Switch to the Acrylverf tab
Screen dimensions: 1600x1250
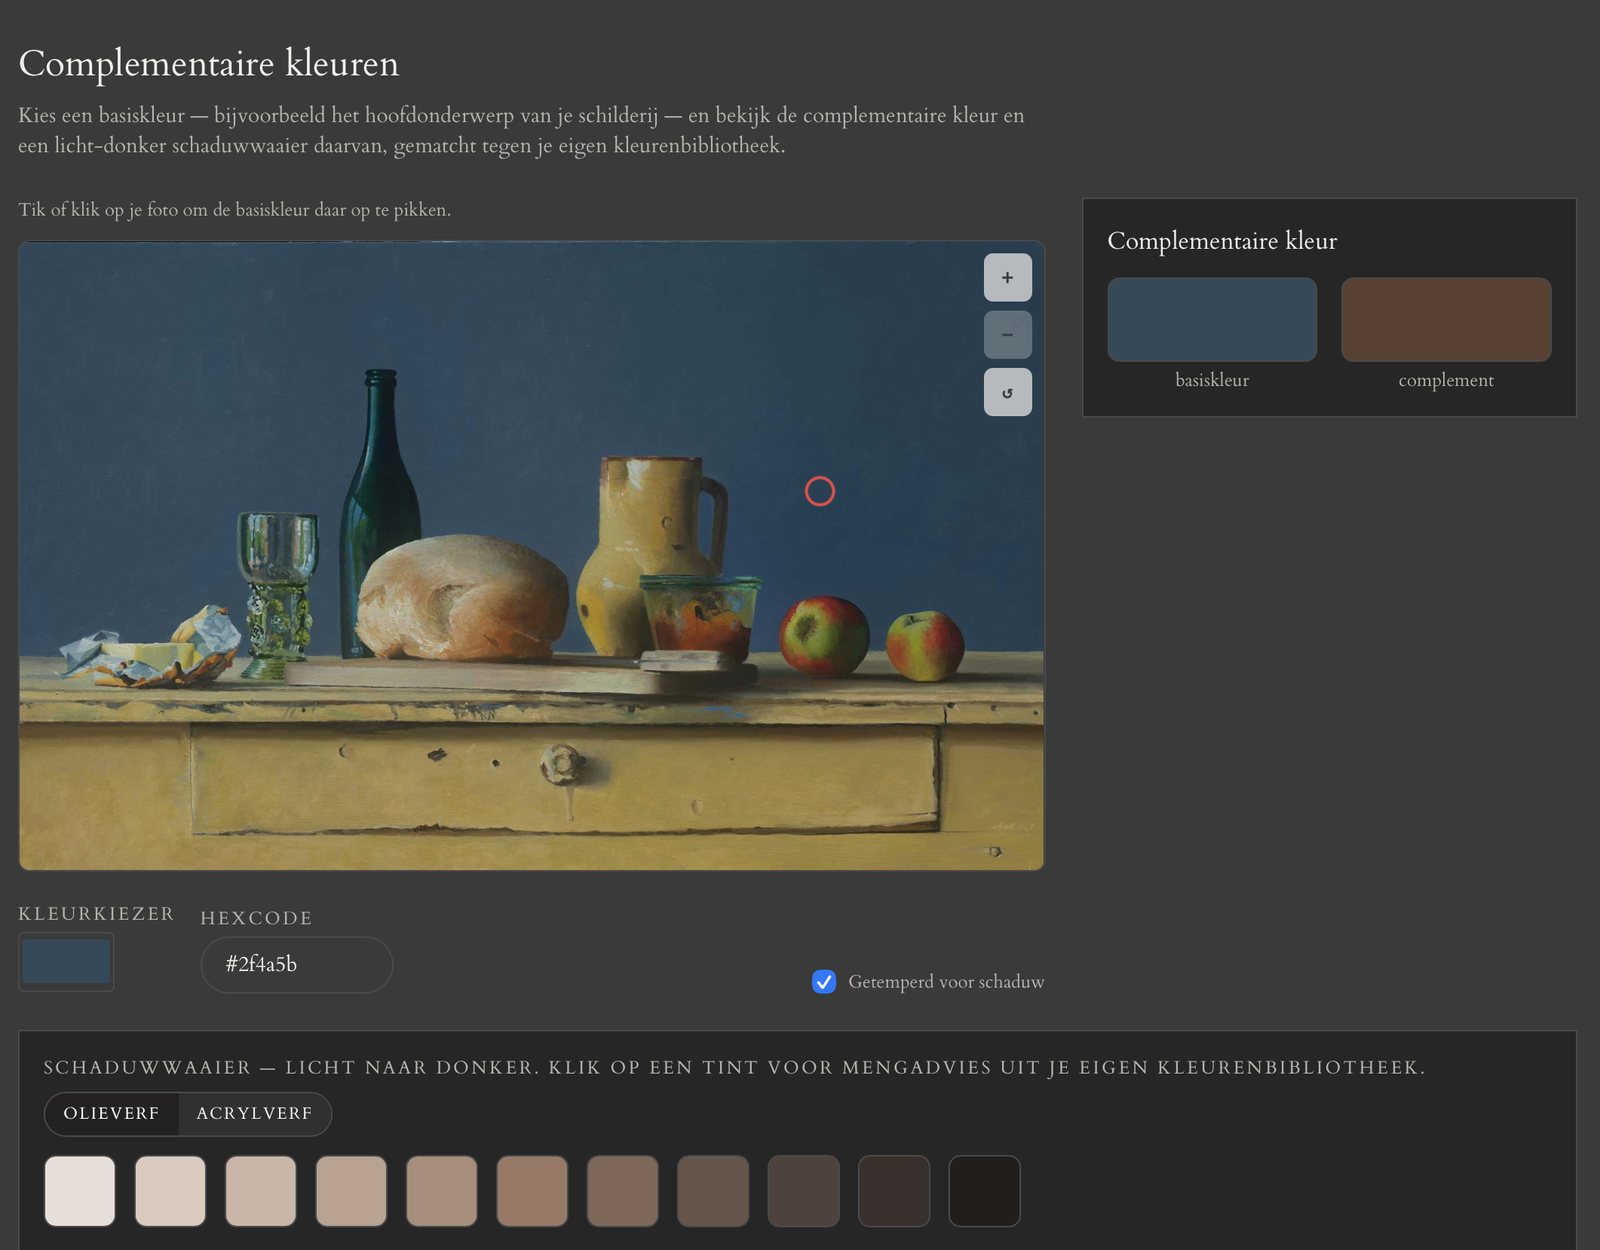click(254, 1113)
